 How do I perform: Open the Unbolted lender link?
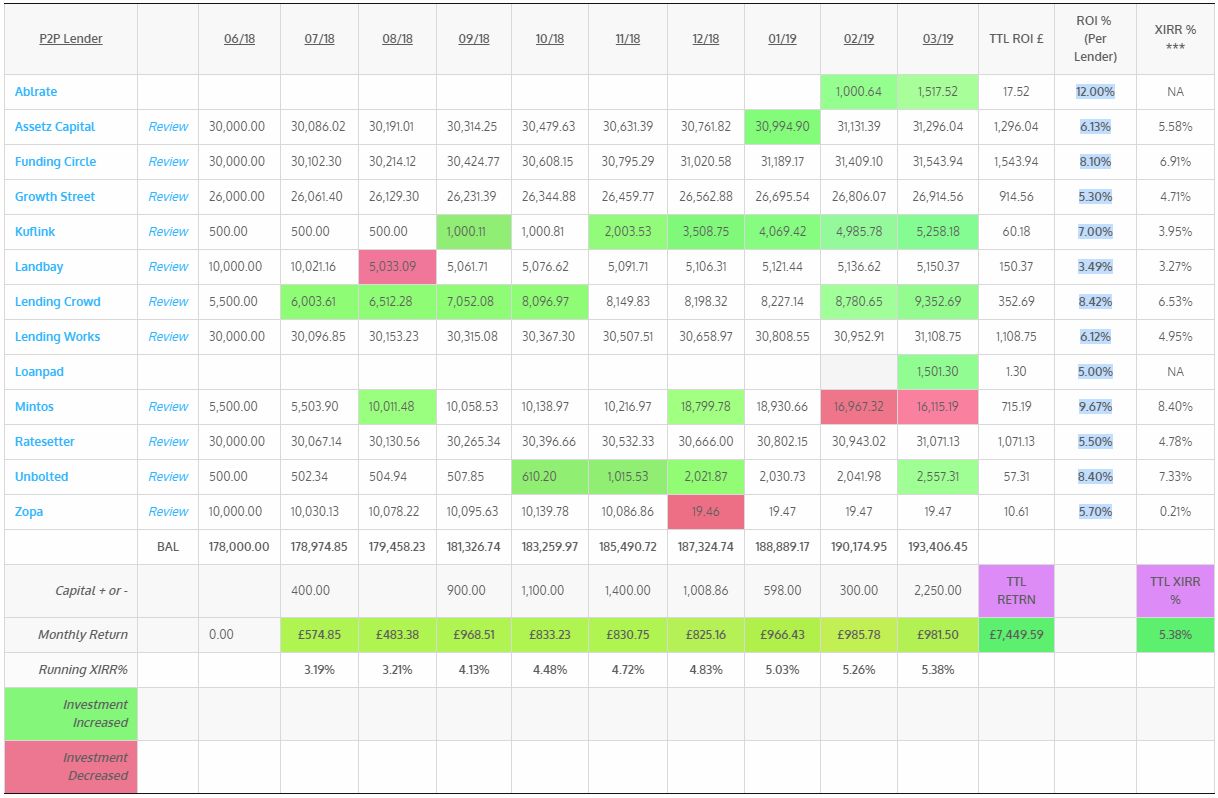[x=42, y=477]
